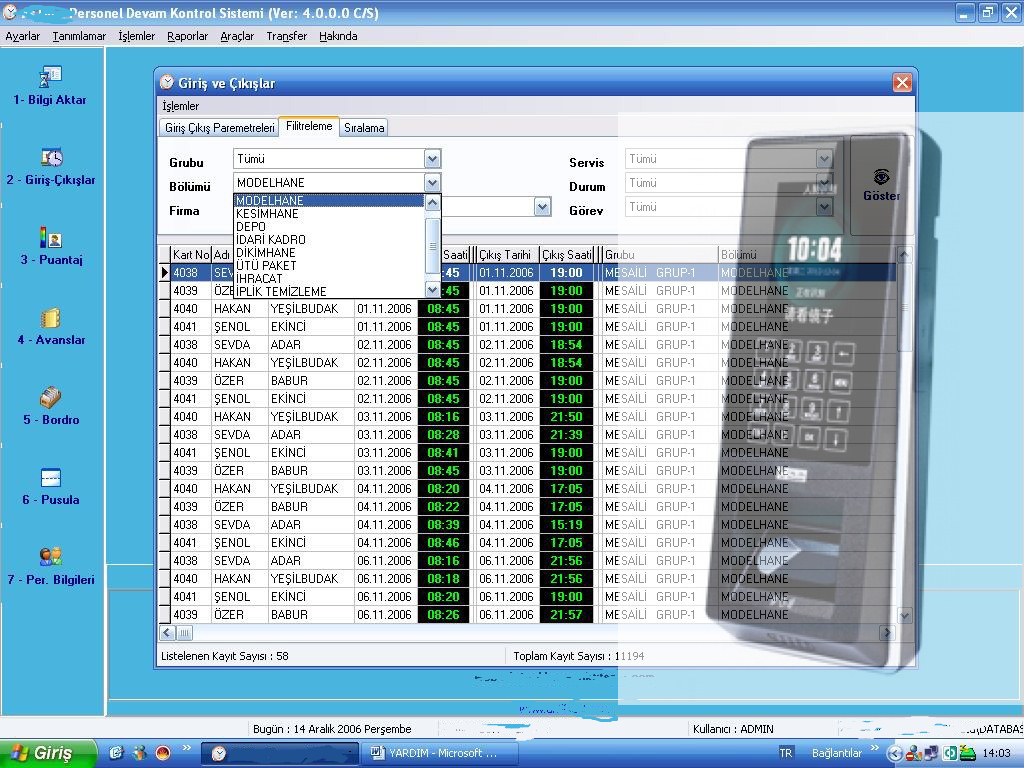1030x768 pixels.
Task: Click horizontal scrollbar right arrow
Action: pyautogui.click(x=887, y=633)
